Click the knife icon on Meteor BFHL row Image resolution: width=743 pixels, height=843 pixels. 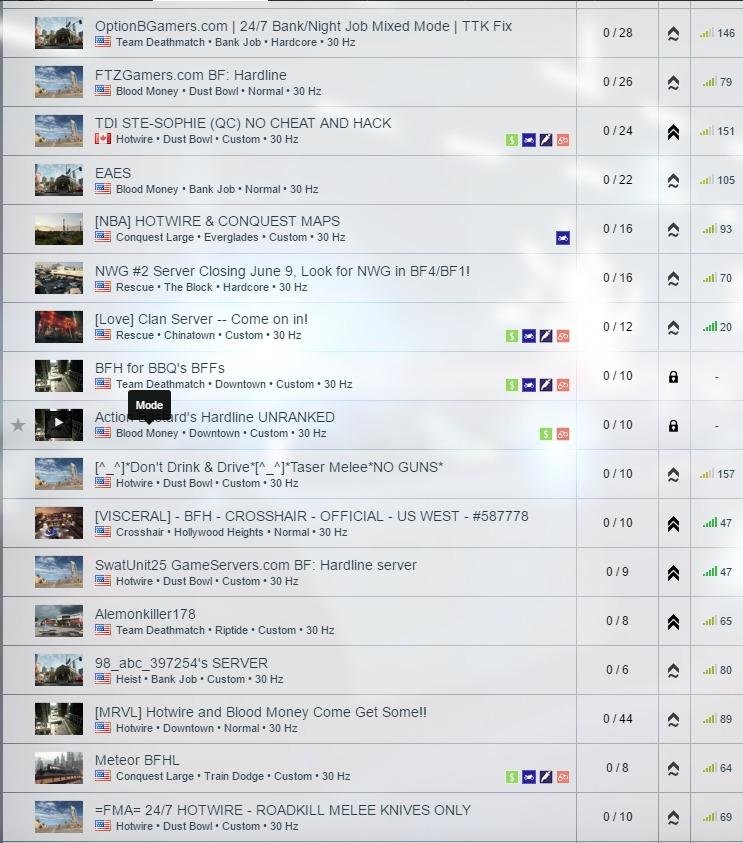[546, 777]
